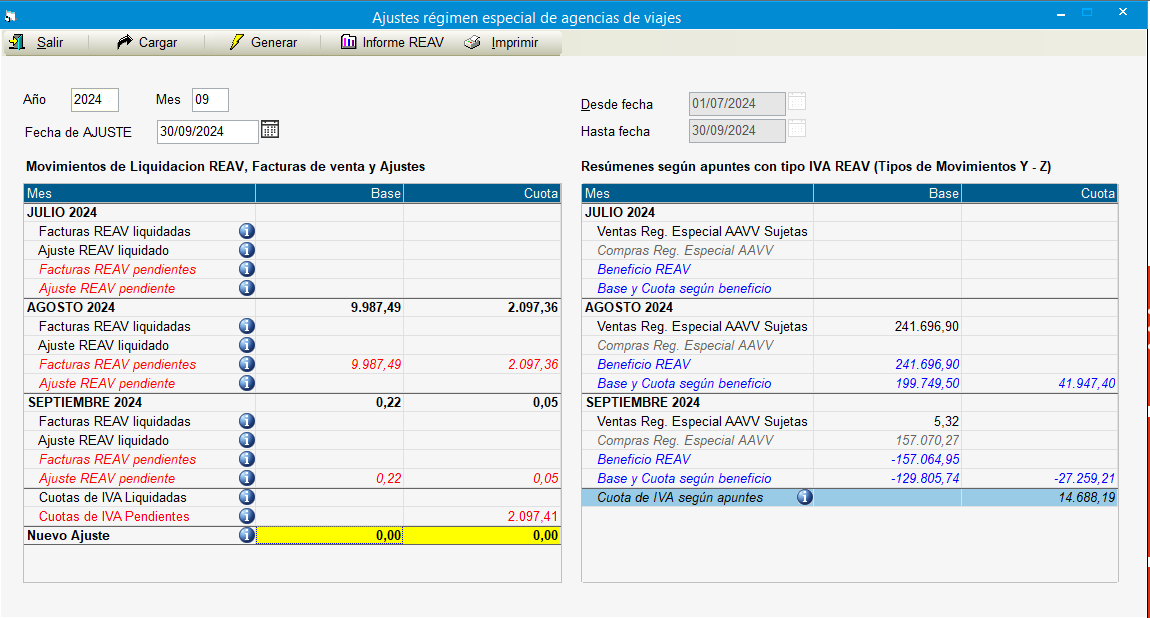Open the Hasta fecha calendar picker

click(x=796, y=131)
